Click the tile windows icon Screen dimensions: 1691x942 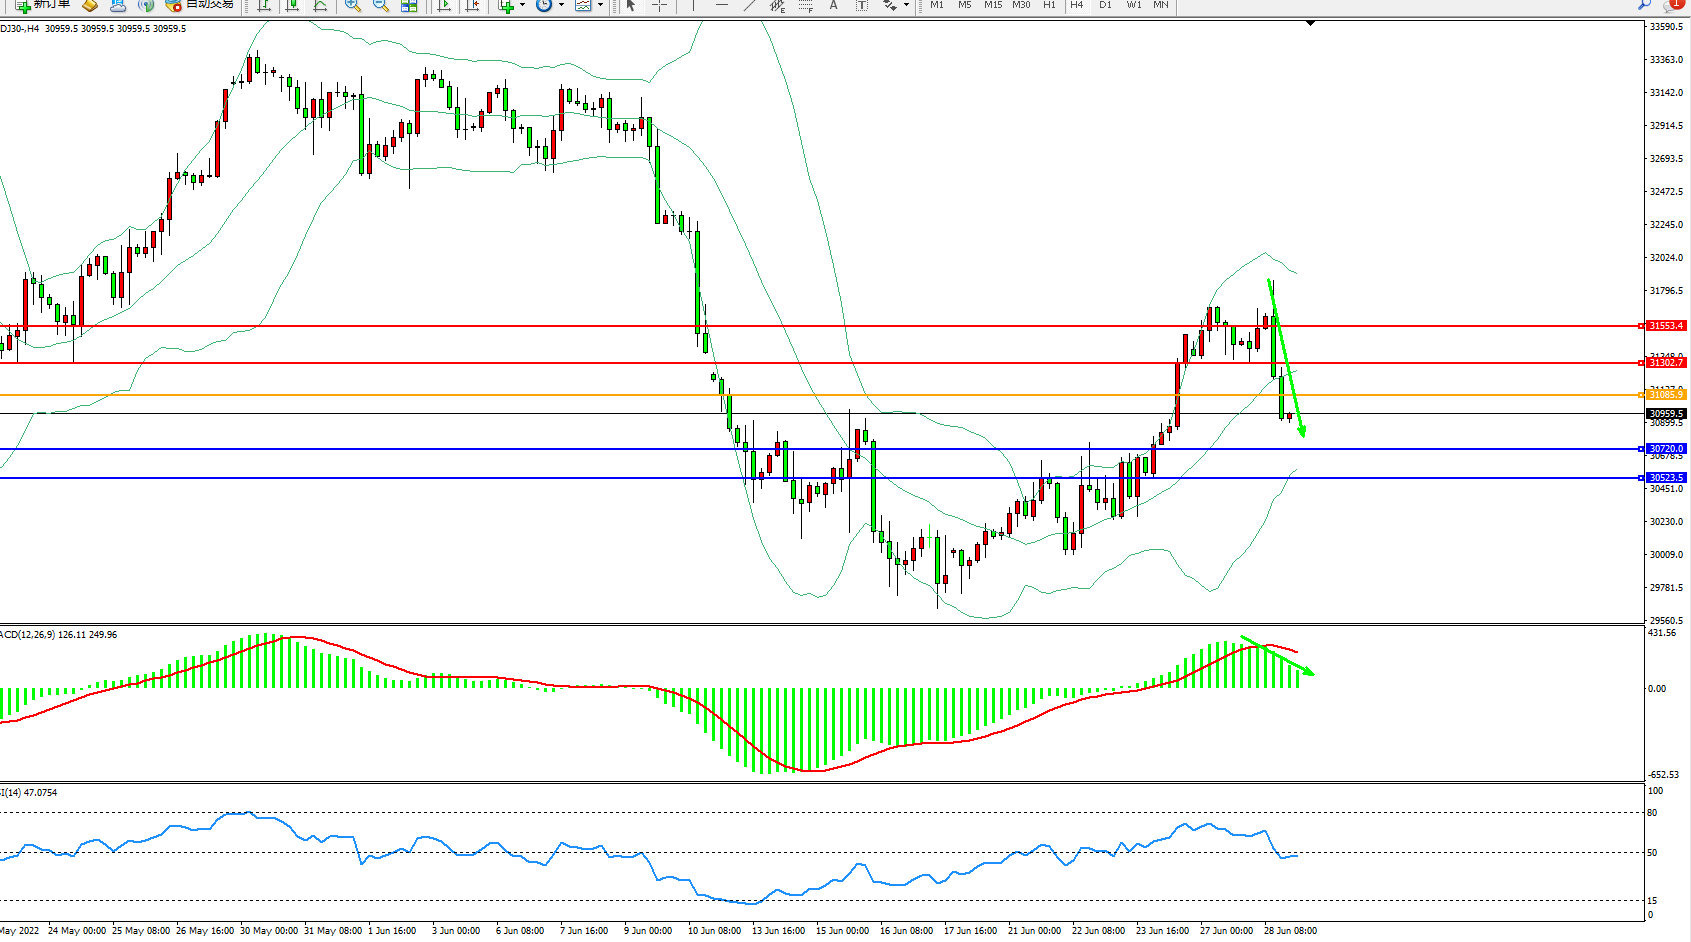(x=409, y=5)
